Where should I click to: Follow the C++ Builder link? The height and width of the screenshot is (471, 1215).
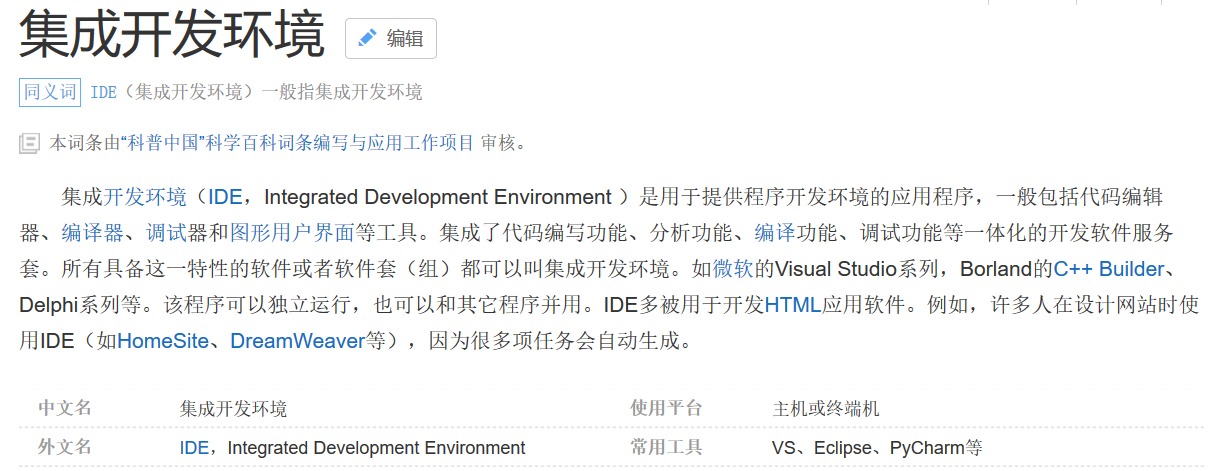(1108, 270)
